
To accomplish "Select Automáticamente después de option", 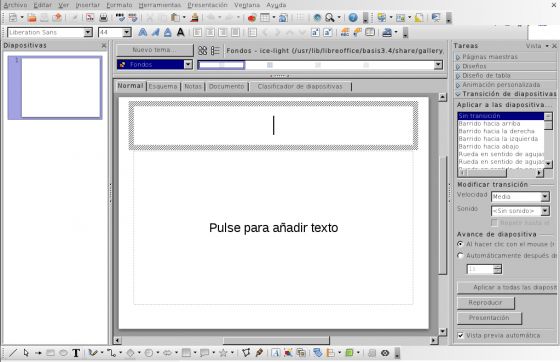I will pos(460,256).
